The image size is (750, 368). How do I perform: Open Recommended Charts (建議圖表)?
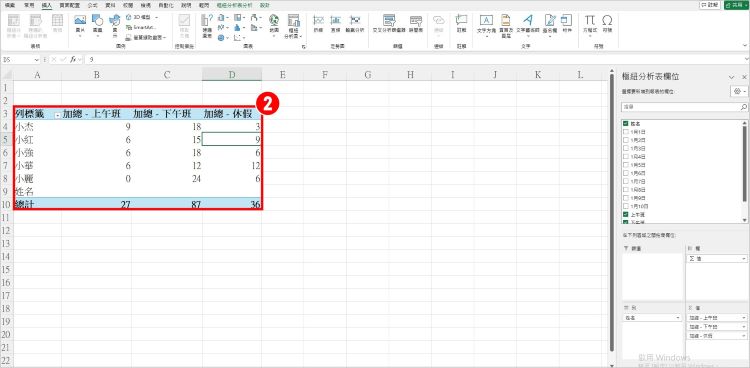point(207,26)
